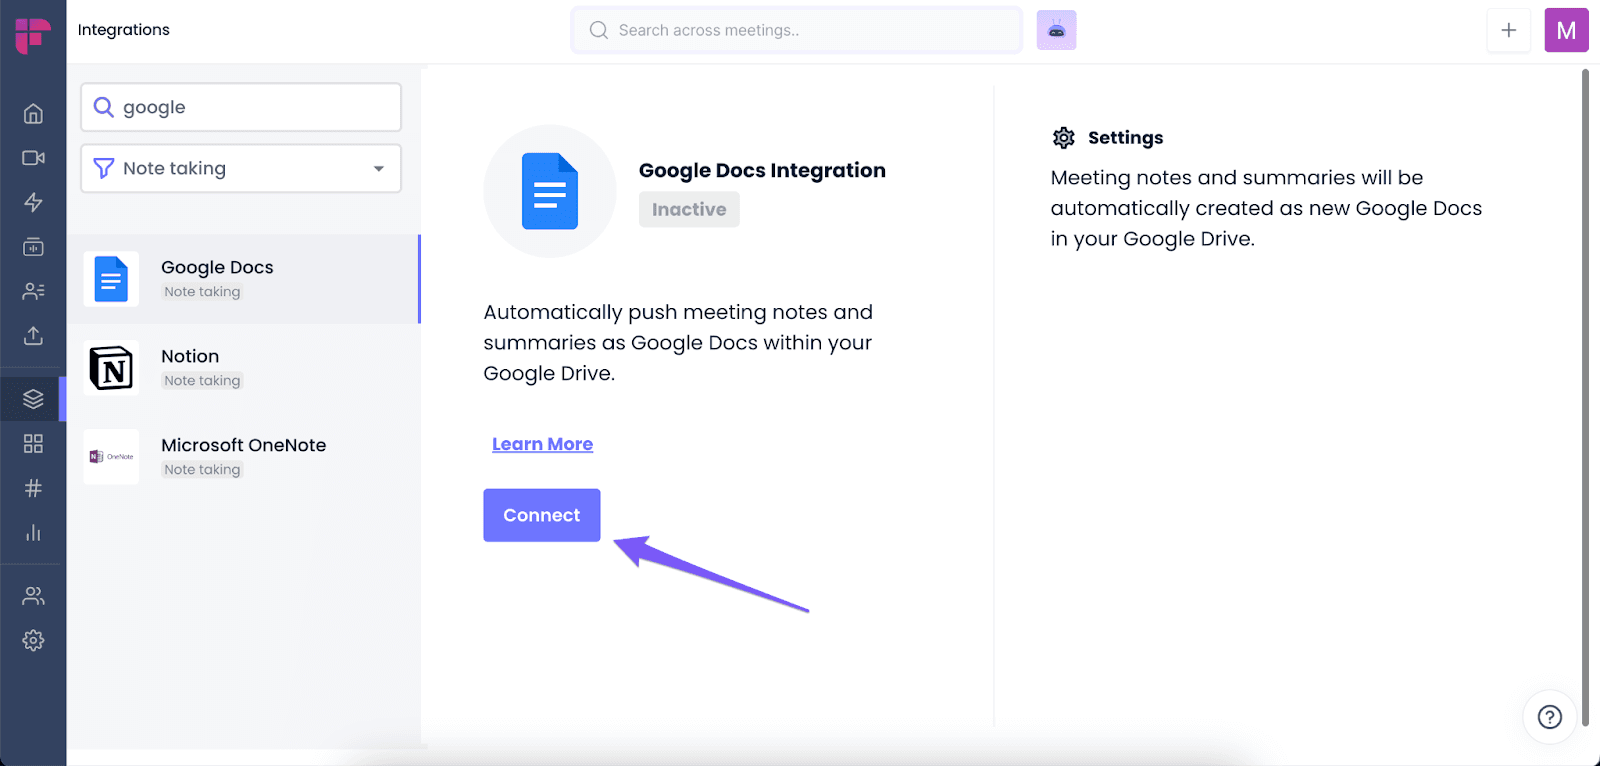Select Google Docs integration row
This screenshot has width=1600, height=766.
pyautogui.click(x=243, y=279)
